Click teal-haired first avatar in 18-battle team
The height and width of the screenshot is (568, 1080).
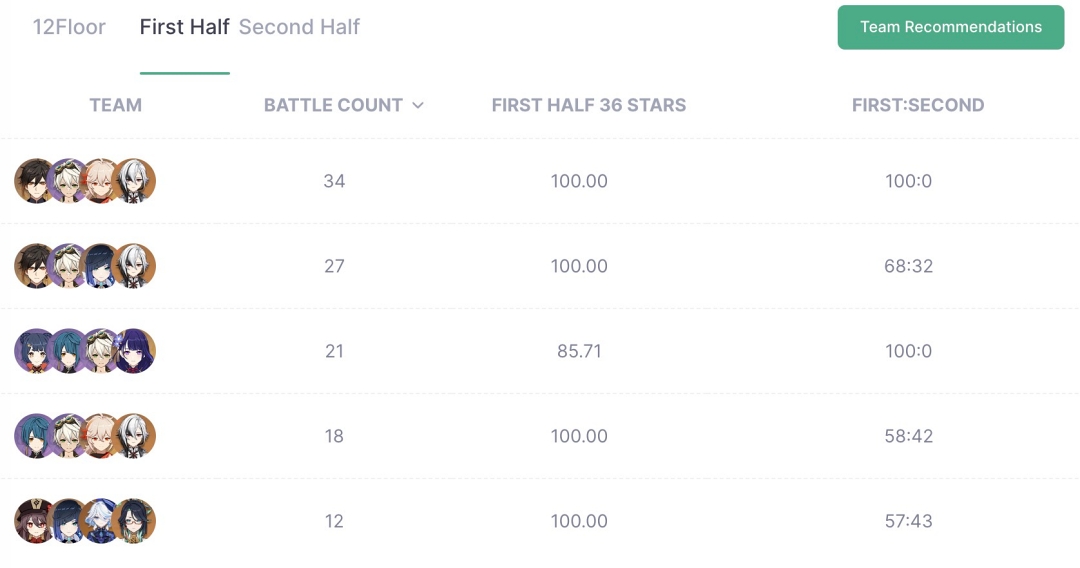point(36,436)
